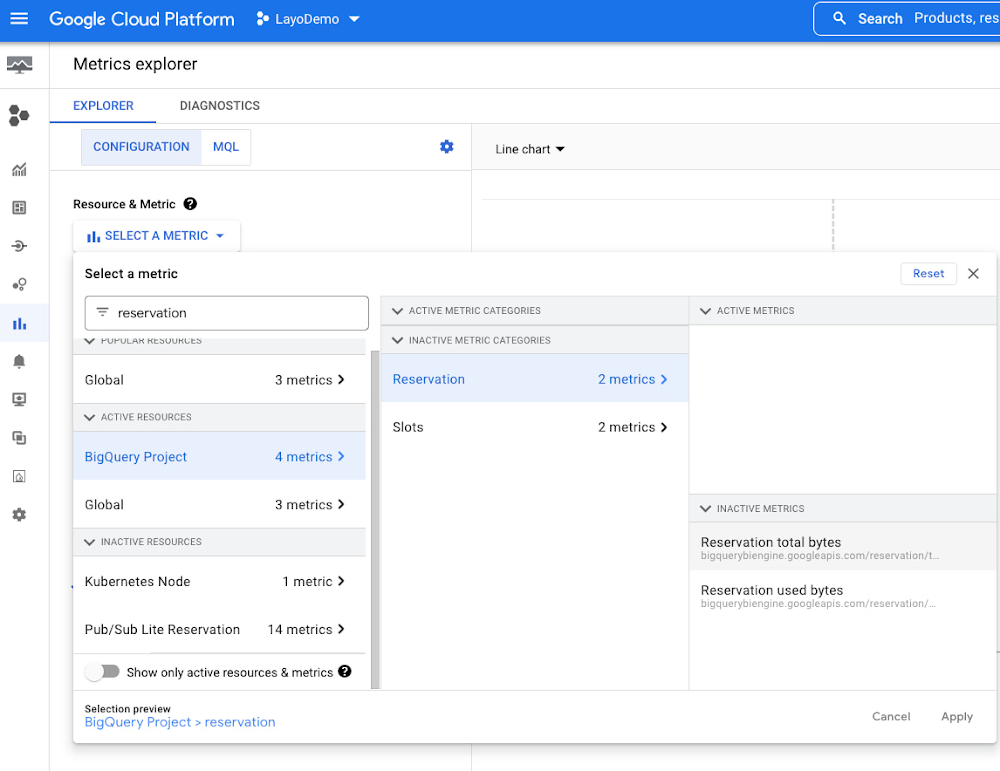The width and height of the screenshot is (1000, 771).
Task: Click the Integrations arrow-circle sidebar icon
Action: click(19, 246)
